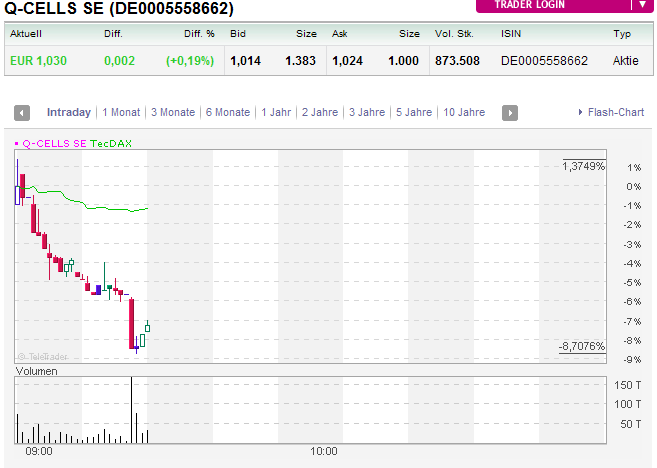This screenshot has height=468, width=657.
Task: Click the Vol. Stk. column header
Action: pyautogui.click(x=454, y=34)
